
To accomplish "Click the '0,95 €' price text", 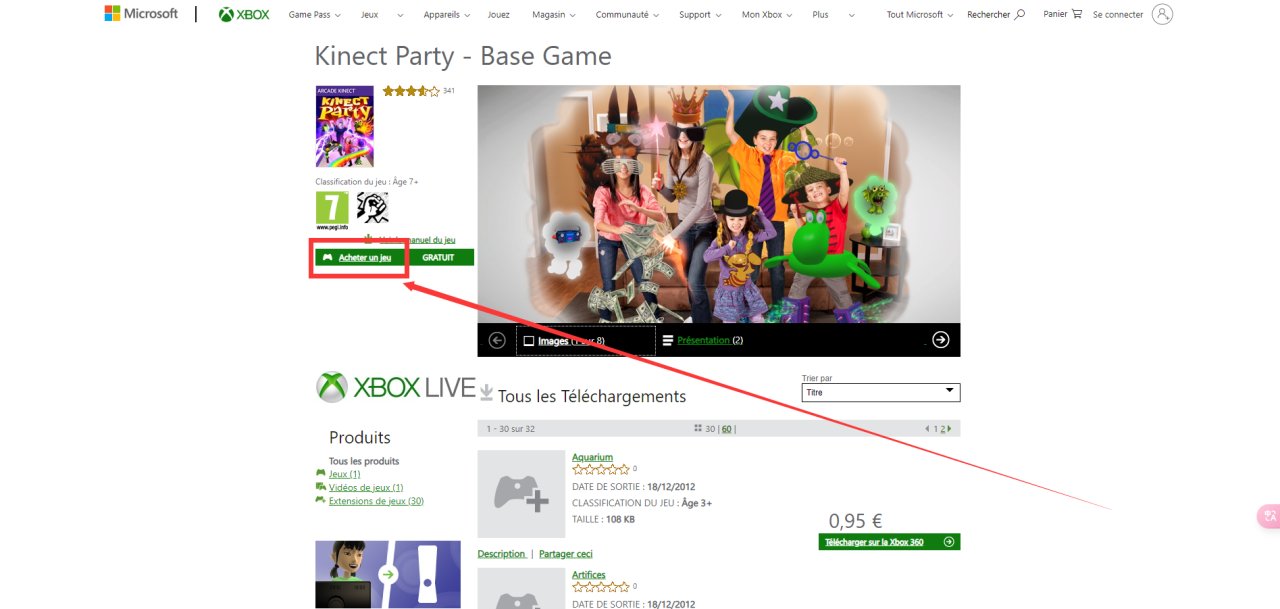I will coord(856,521).
